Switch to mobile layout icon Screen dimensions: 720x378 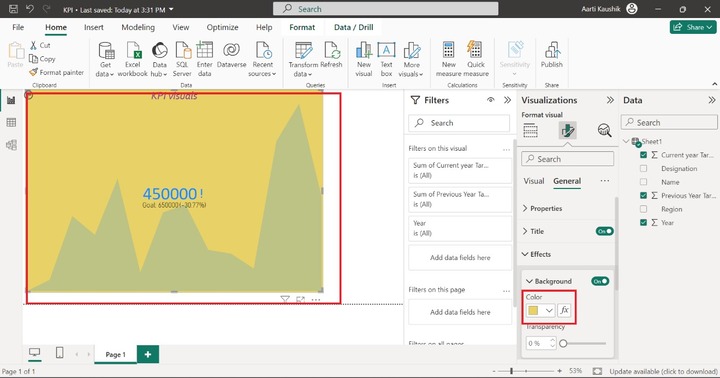click(59, 353)
